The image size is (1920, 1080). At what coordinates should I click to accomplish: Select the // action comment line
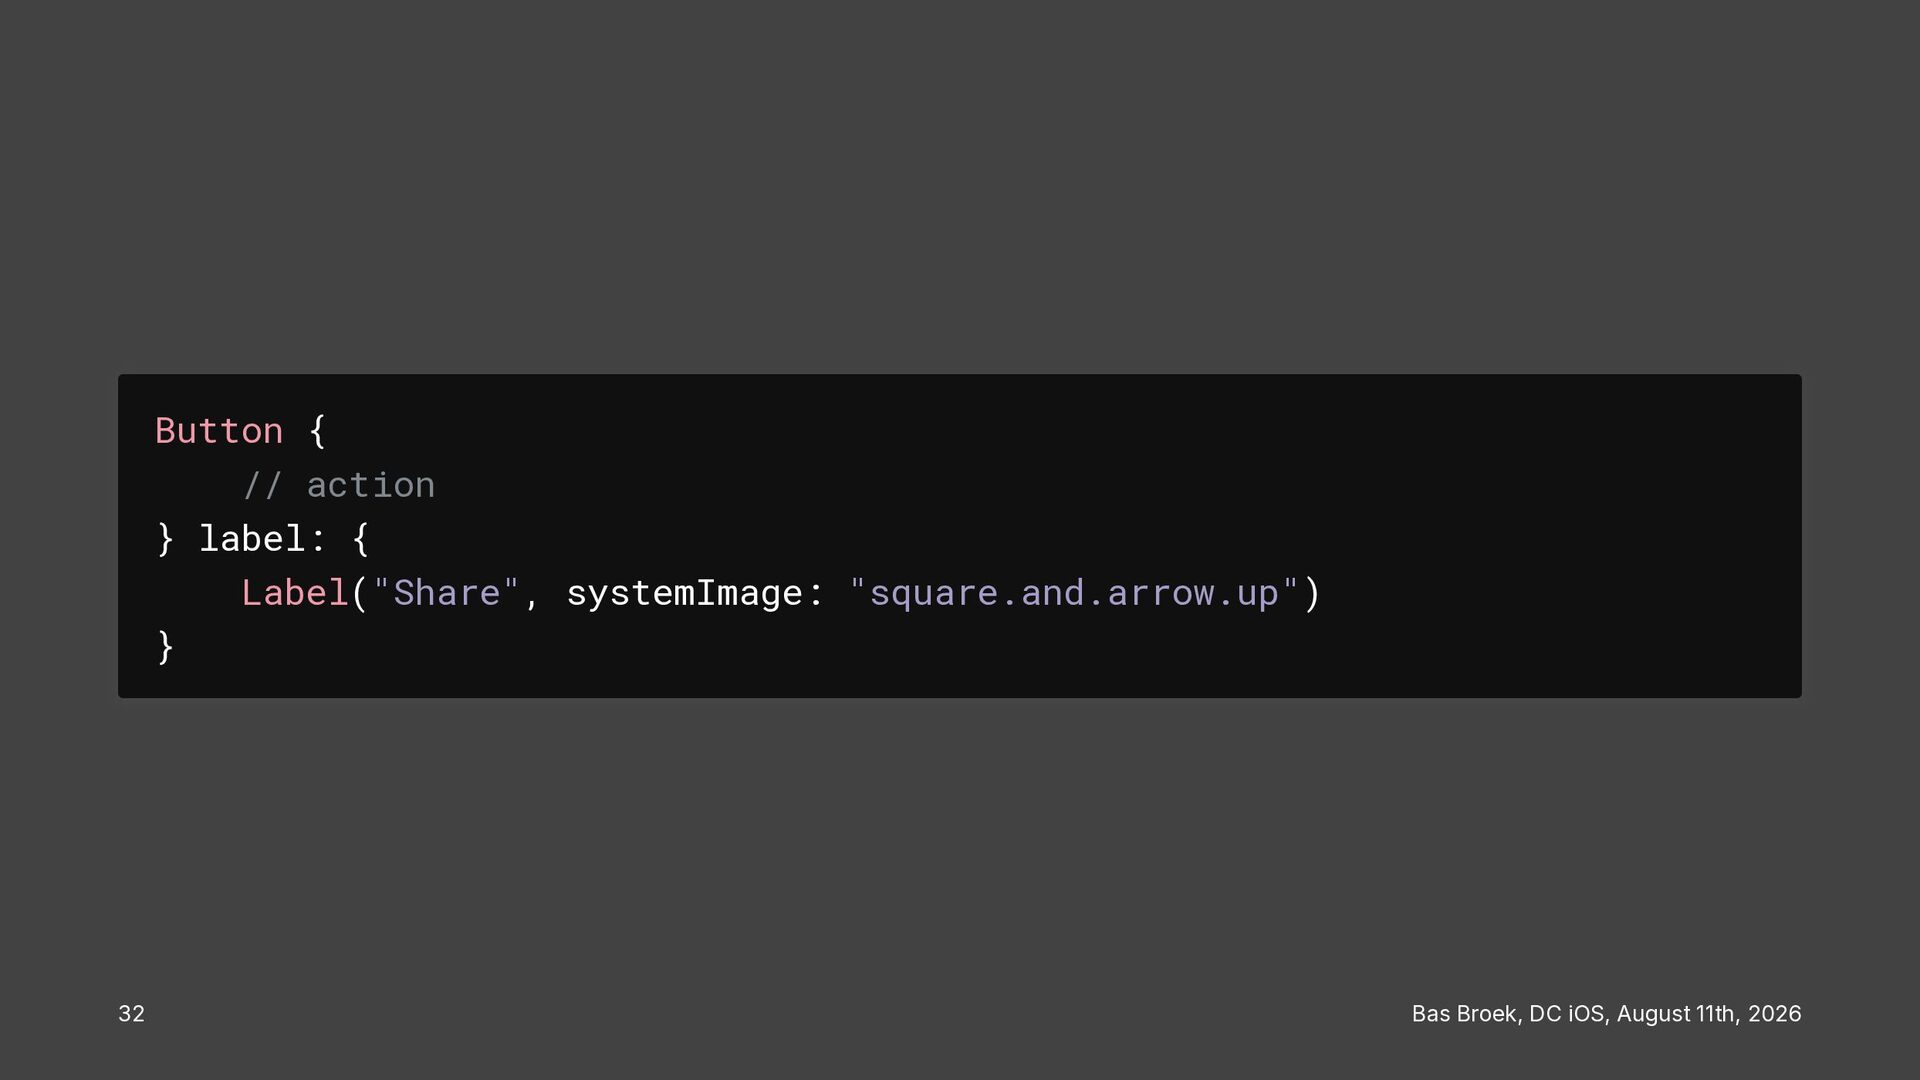coord(339,485)
